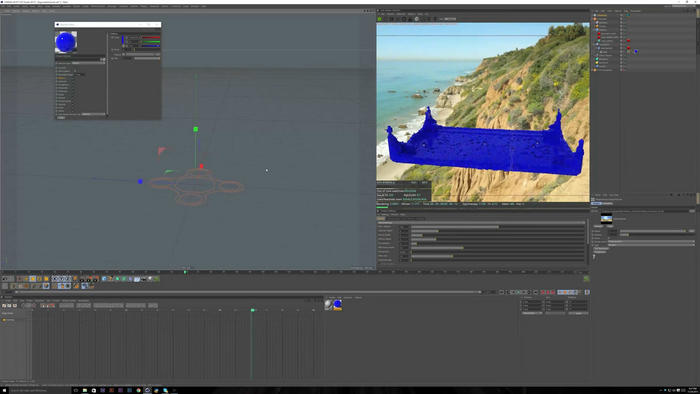The image size is (700, 394).
Task: Click the red color slider in Material Editor
Action: pos(151,37)
